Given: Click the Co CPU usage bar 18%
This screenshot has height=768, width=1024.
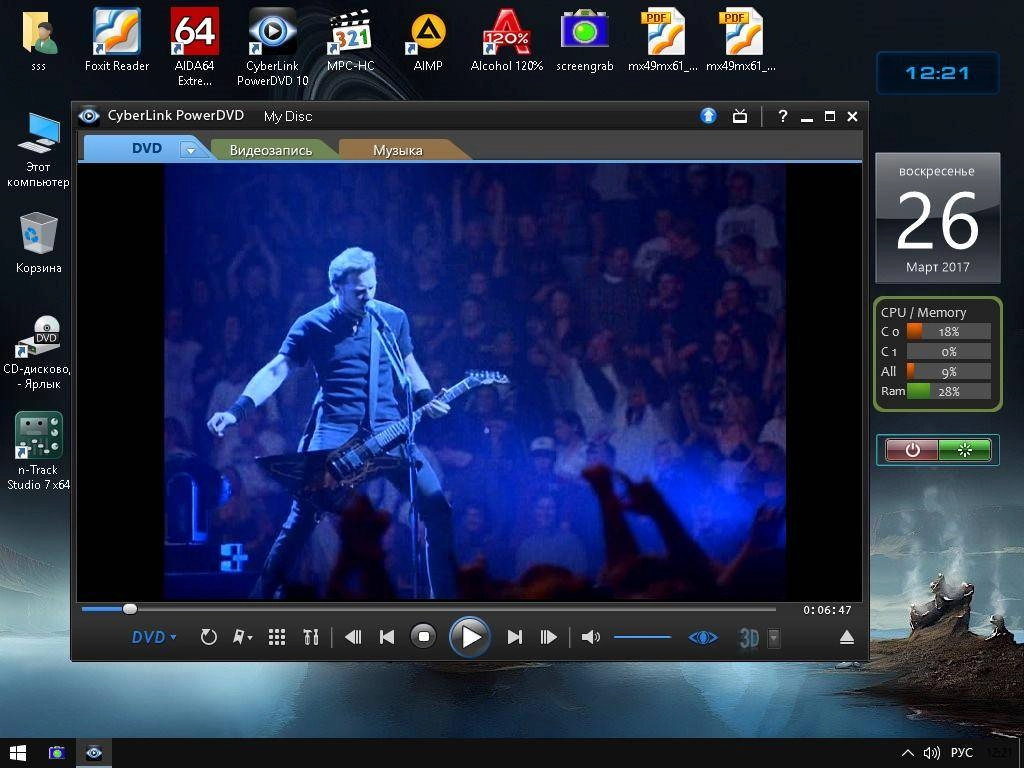Looking at the screenshot, I should pos(949,331).
